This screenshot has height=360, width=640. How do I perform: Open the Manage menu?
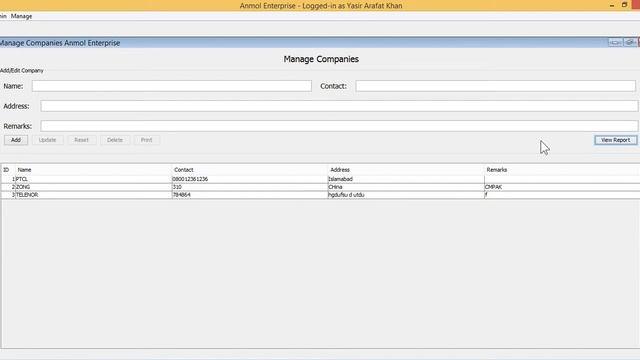pos(21,16)
